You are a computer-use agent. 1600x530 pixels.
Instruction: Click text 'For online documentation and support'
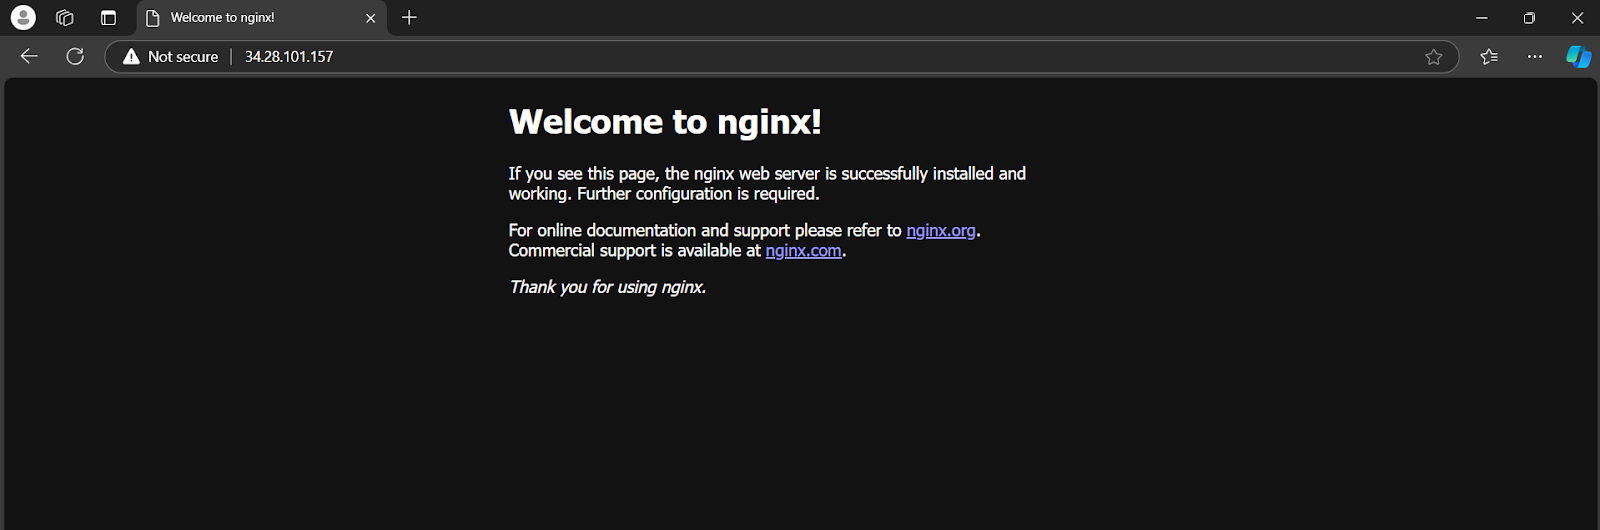coord(649,231)
